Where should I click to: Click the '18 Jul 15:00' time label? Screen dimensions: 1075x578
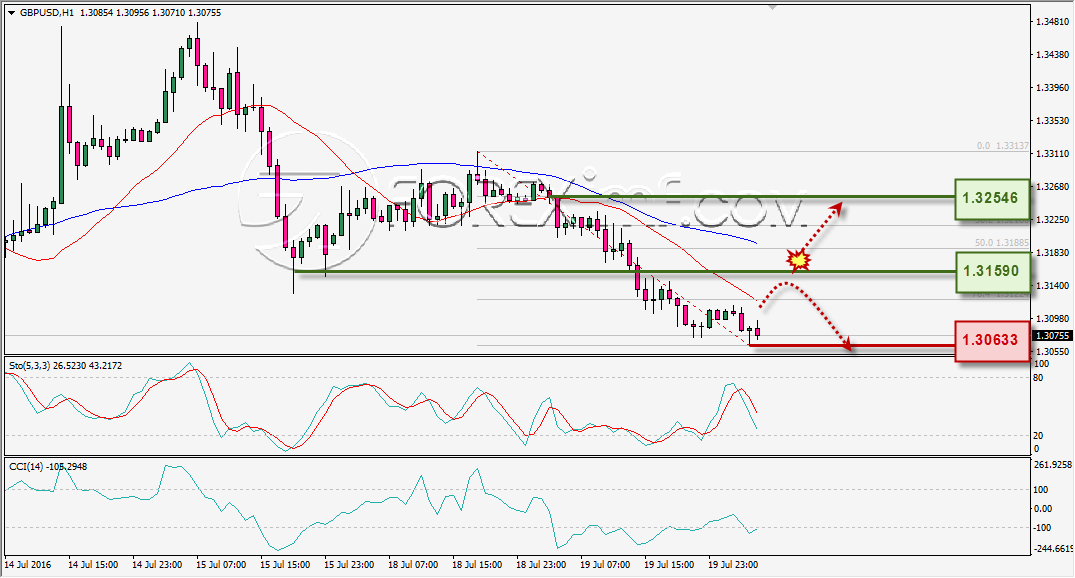[477, 565]
